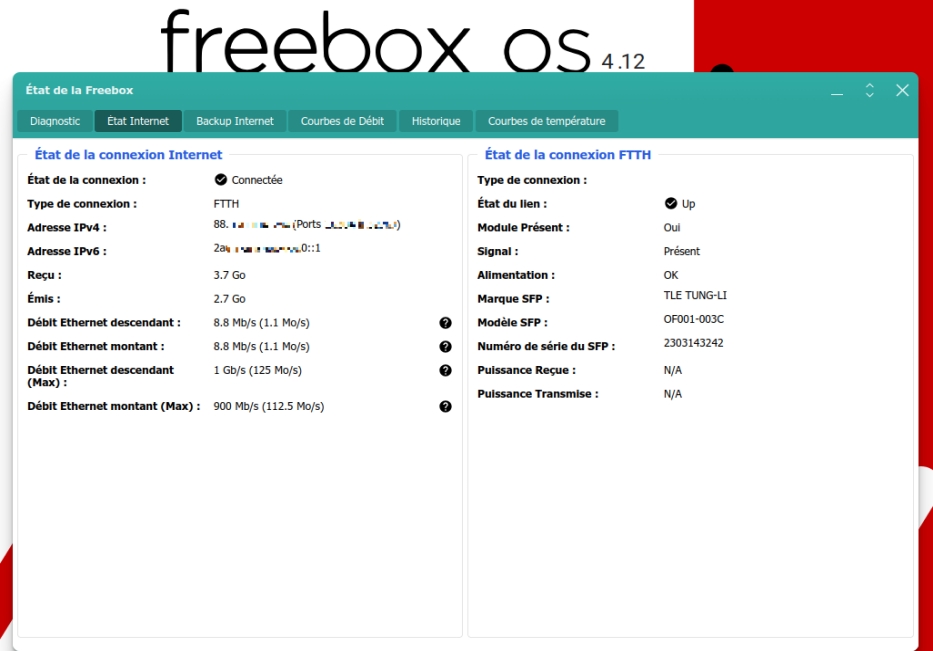Go to the Historique tab
Image resolution: width=933 pixels, height=651 pixels.
[436, 121]
